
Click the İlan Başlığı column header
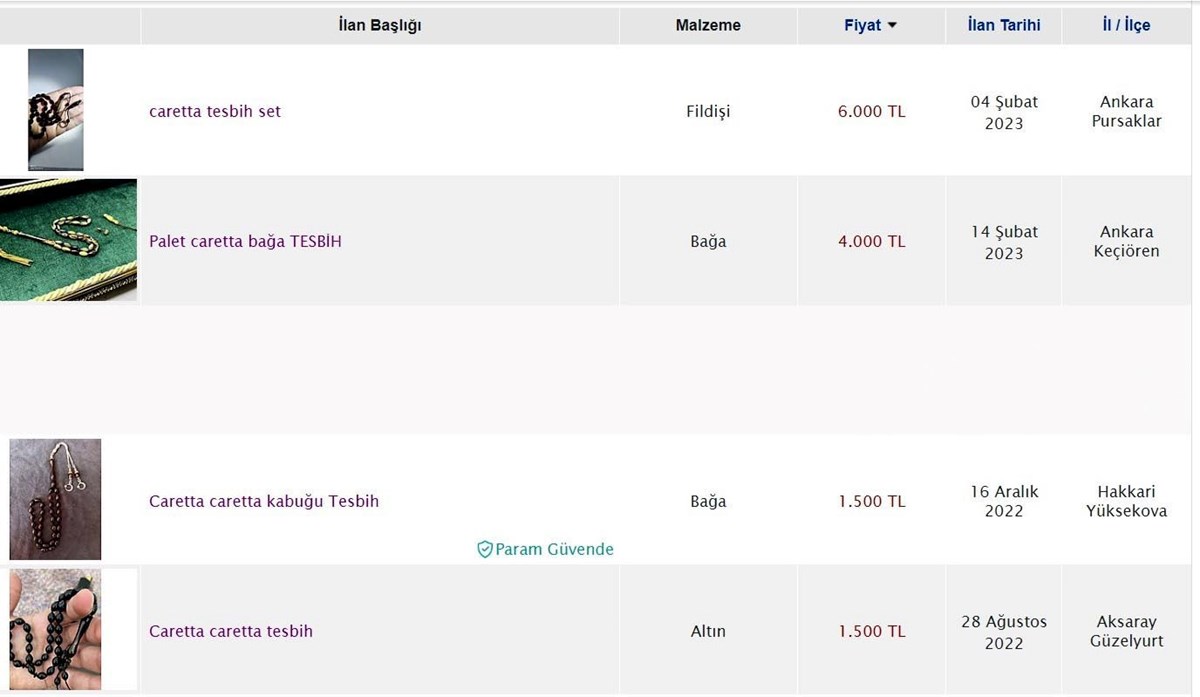pyautogui.click(x=380, y=25)
